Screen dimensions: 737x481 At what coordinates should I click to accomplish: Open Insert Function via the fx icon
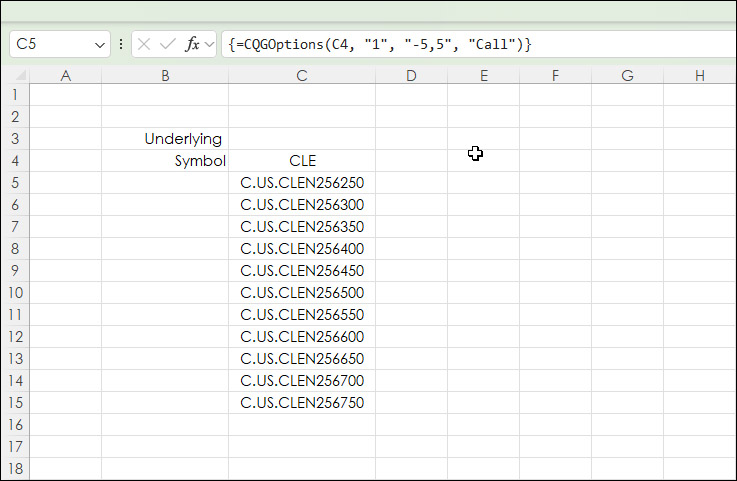[x=193, y=44]
